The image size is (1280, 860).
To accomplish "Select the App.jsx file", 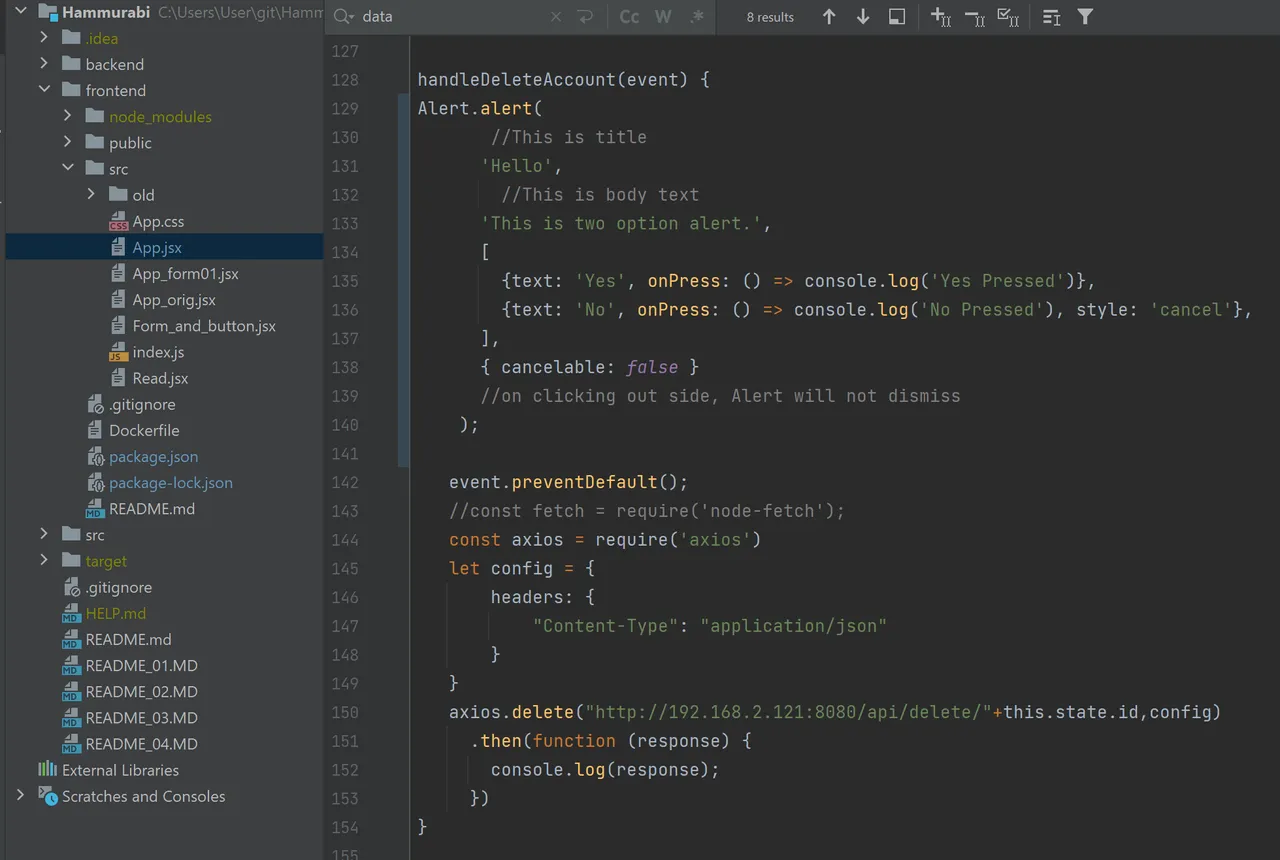I will [x=157, y=247].
